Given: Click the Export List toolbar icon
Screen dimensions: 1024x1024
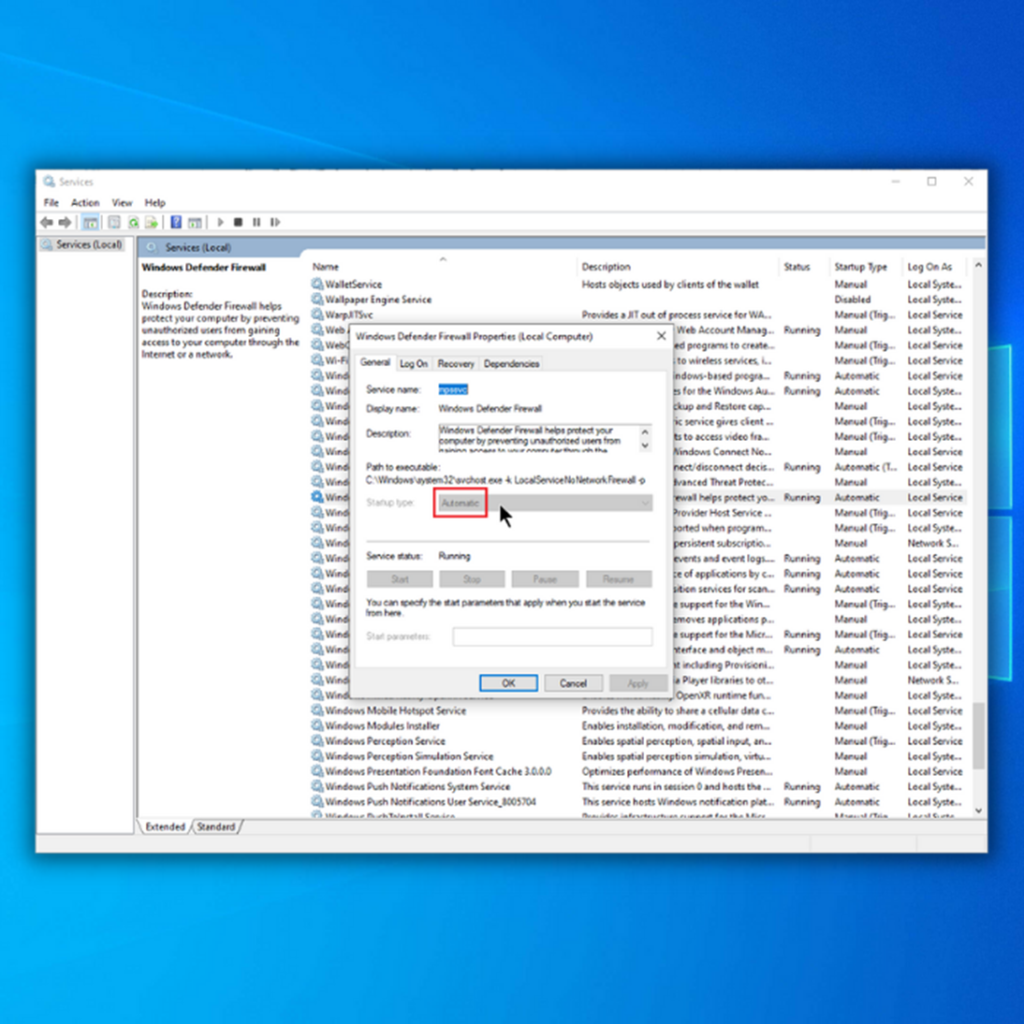Looking at the screenshot, I should (x=152, y=222).
